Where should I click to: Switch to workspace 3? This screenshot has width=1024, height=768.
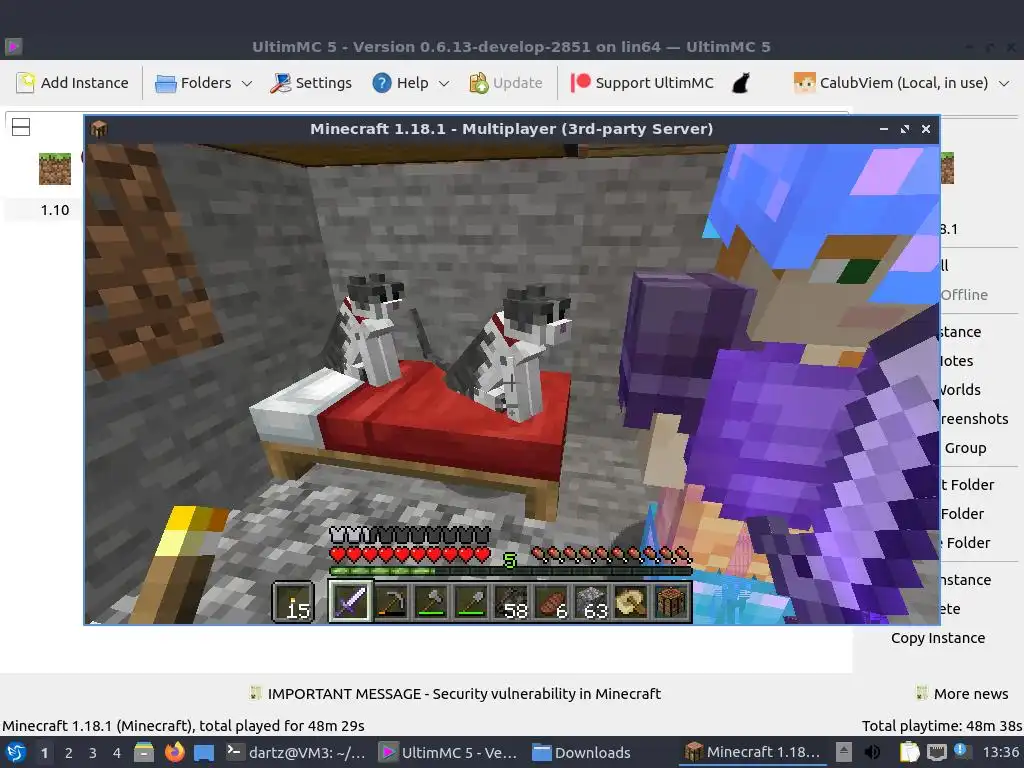(x=93, y=753)
